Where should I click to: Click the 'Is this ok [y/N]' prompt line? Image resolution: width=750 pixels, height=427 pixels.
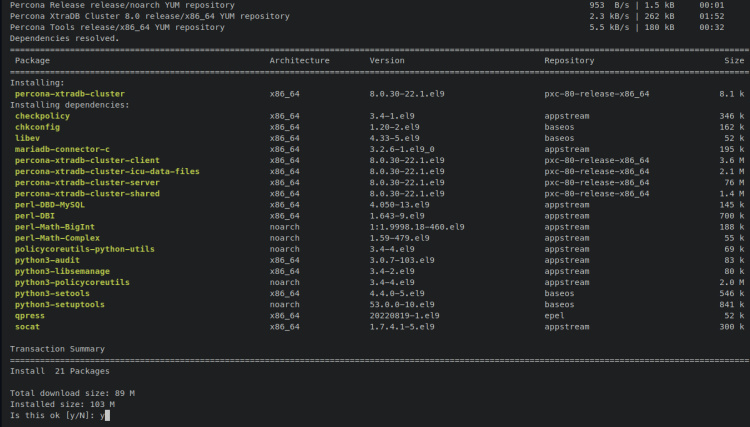[x=58, y=414]
